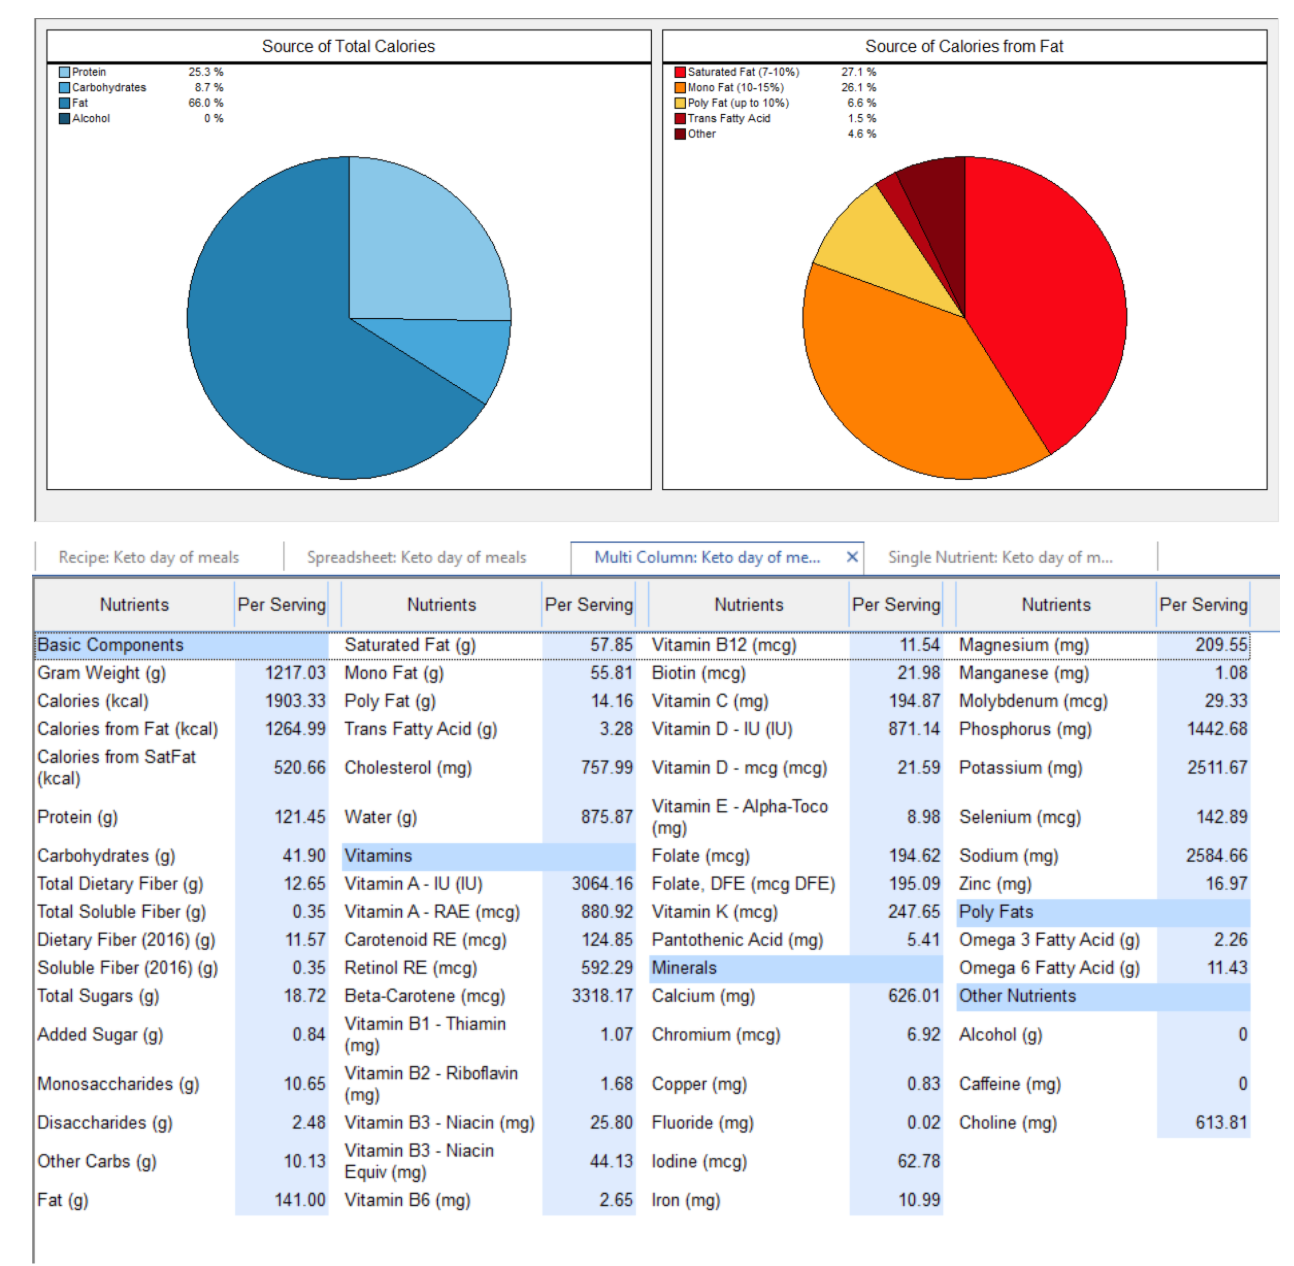1294x1266 pixels.
Task: Click the Total Sugars (g) label
Action: coord(98,996)
